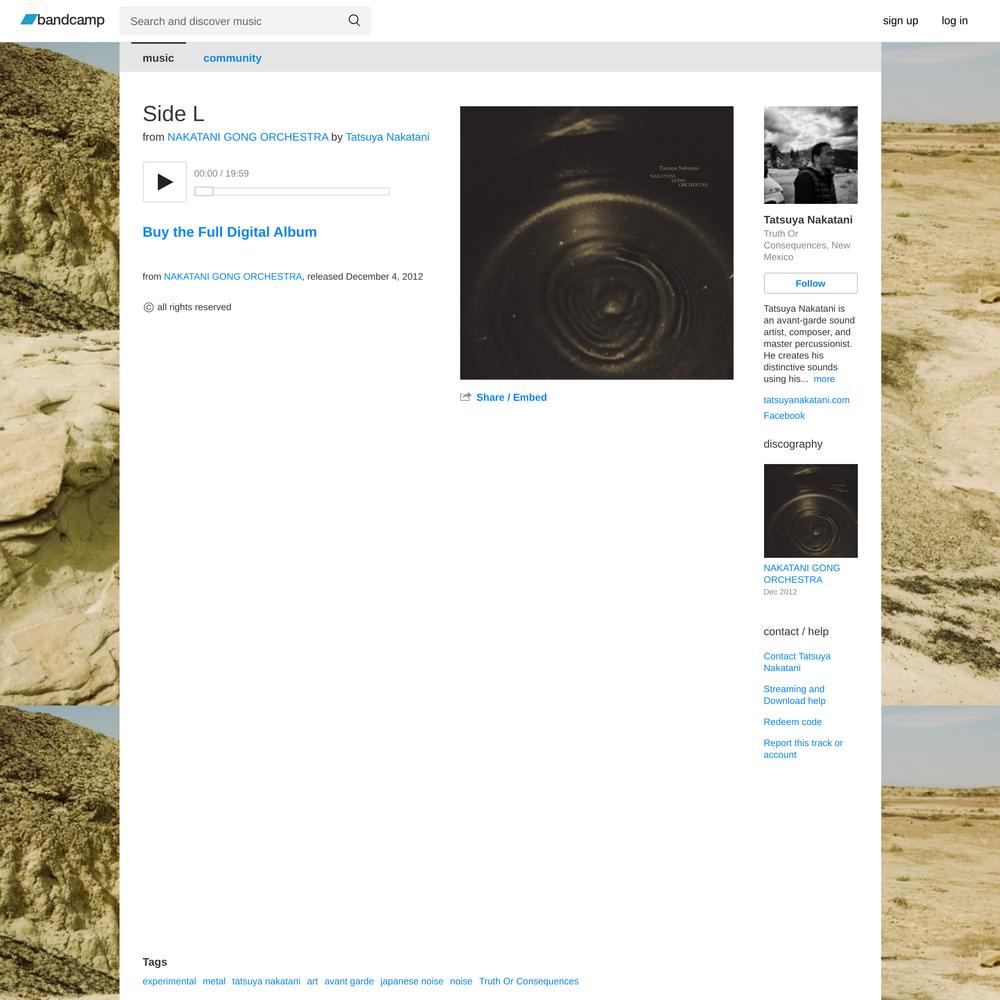Click the all rights reserved copyright icon
1000x1000 pixels.
(x=149, y=307)
